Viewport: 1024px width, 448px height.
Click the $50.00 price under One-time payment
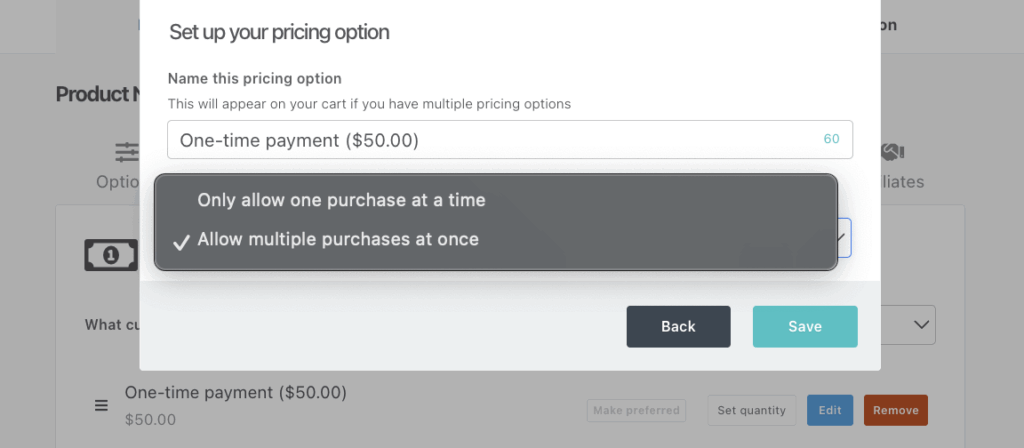[x=150, y=420]
